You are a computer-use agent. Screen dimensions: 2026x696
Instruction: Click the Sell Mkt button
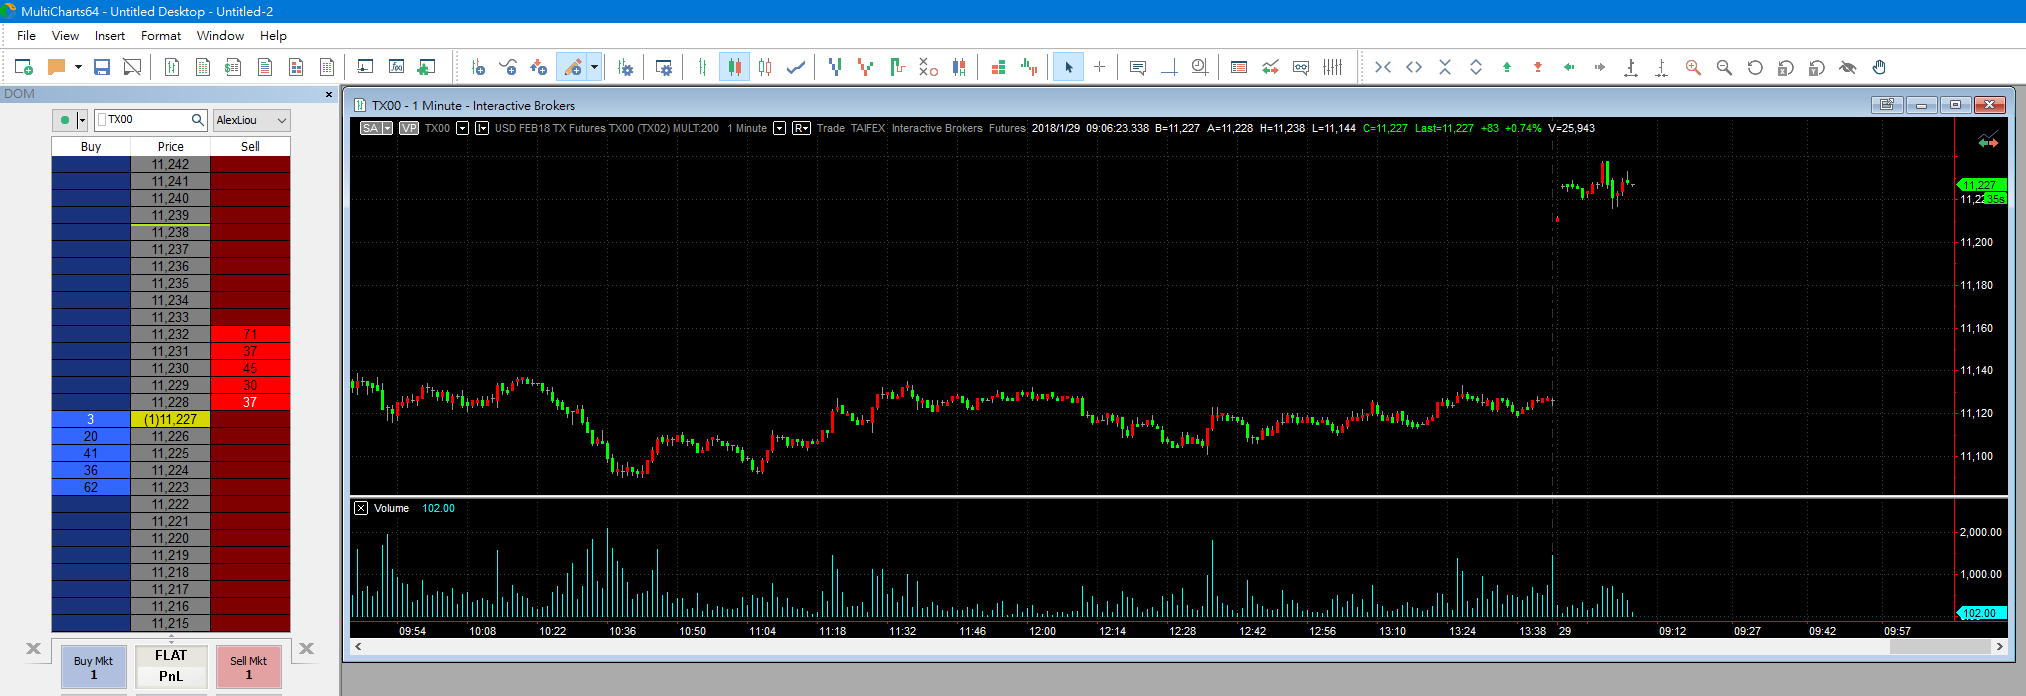(249, 668)
